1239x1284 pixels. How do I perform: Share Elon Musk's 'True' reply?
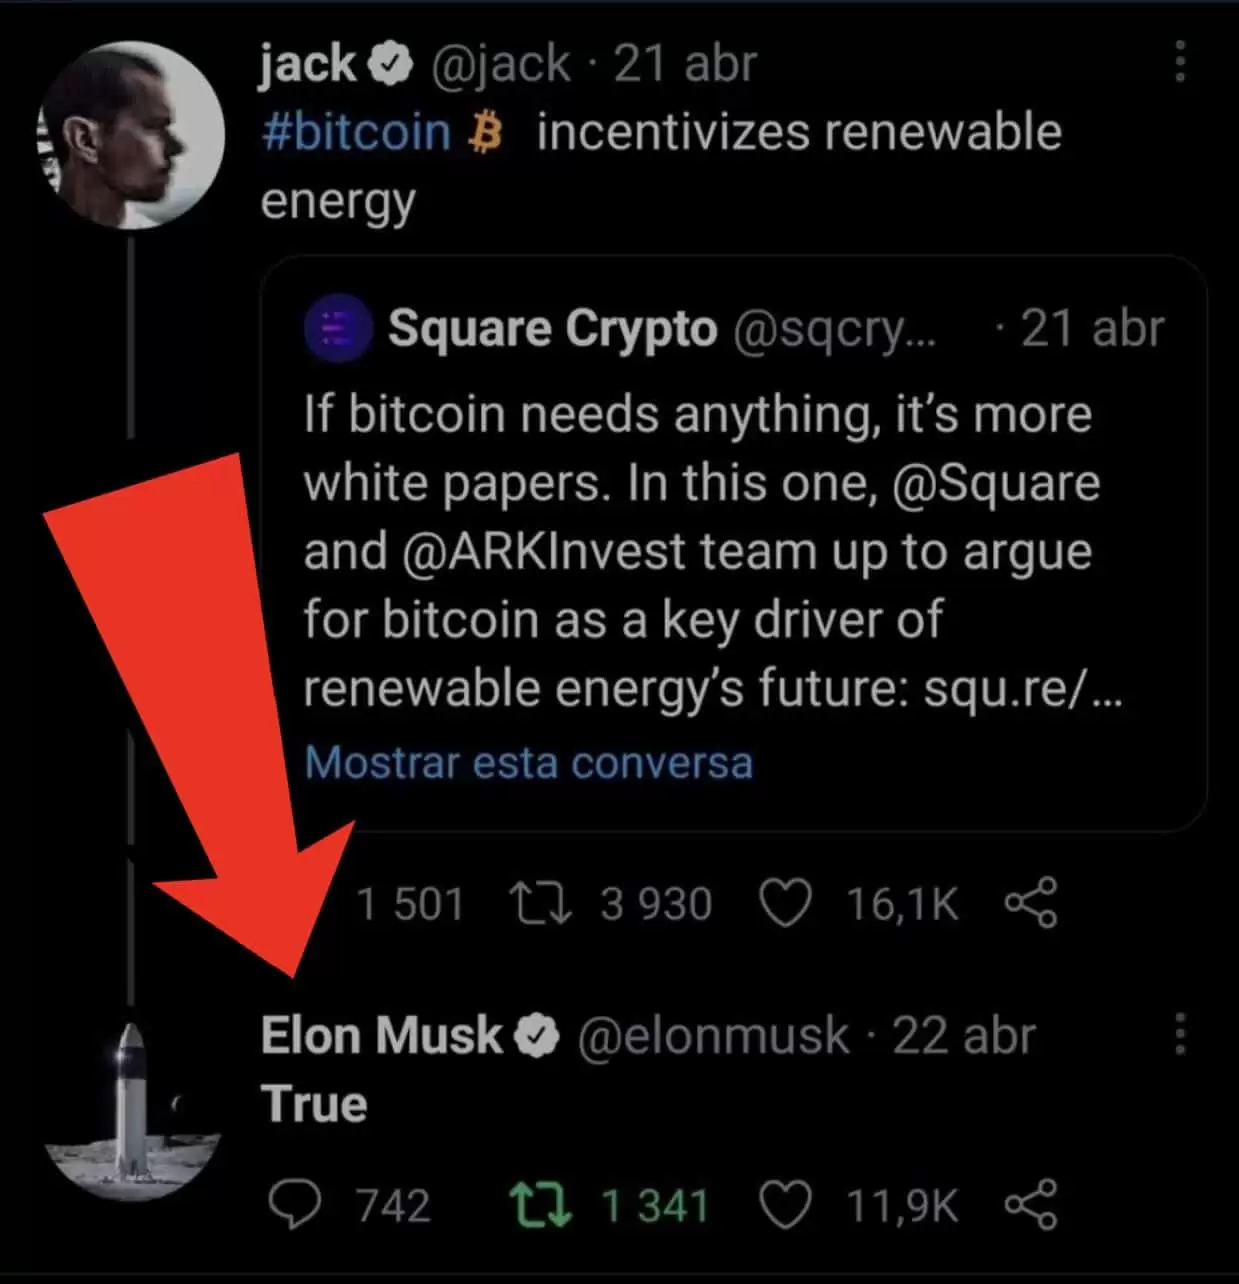pos(1030,1205)
